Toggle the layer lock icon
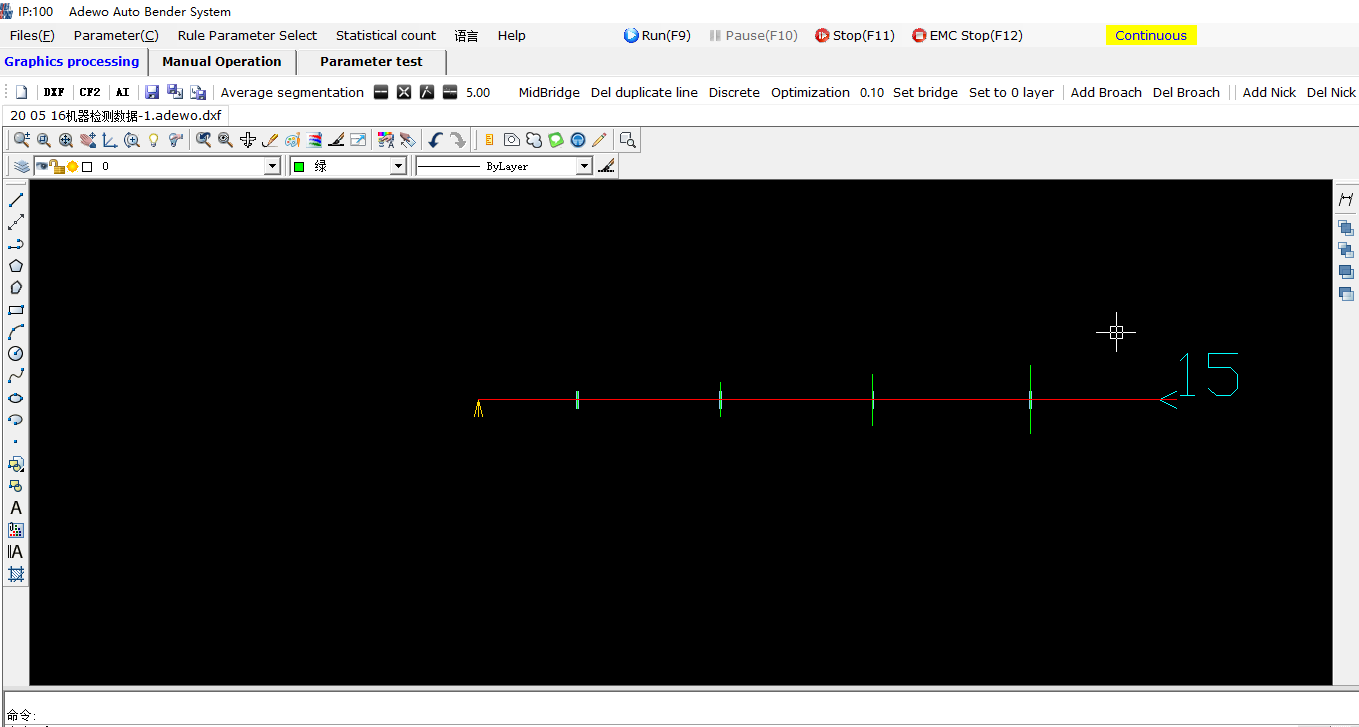 click(57, 167)
